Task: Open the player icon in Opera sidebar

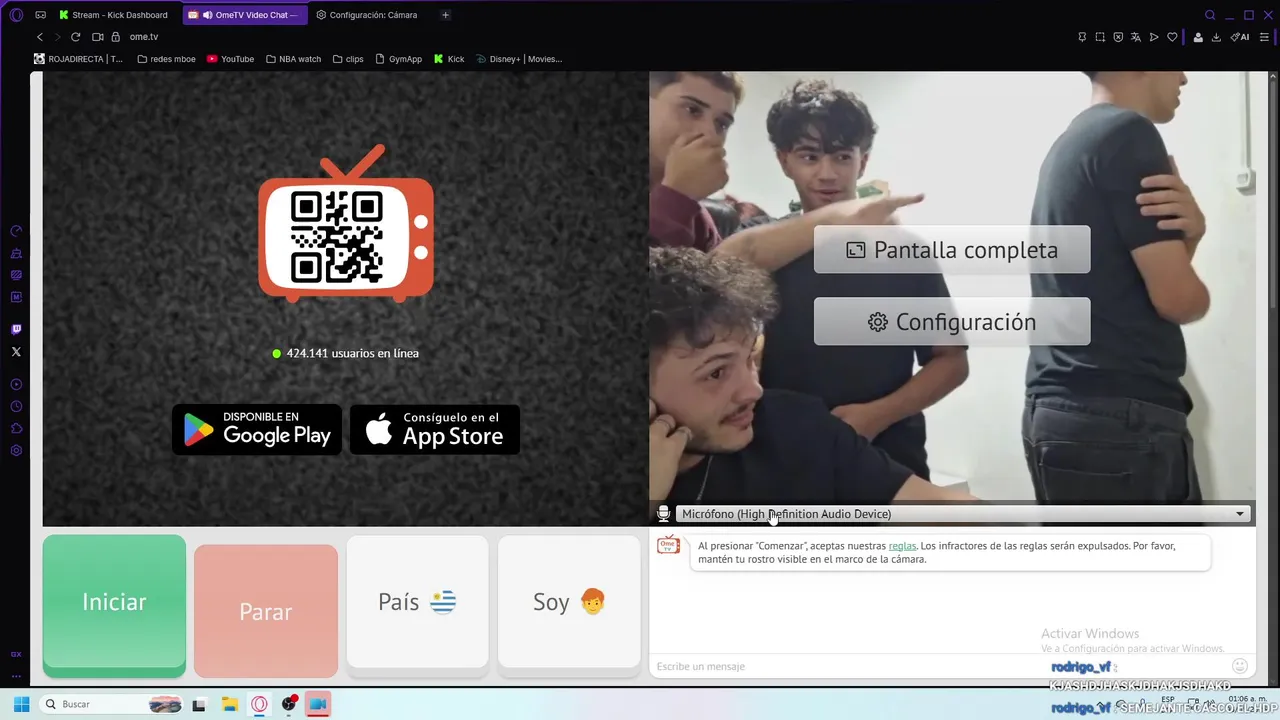Action: pos(16,384)
